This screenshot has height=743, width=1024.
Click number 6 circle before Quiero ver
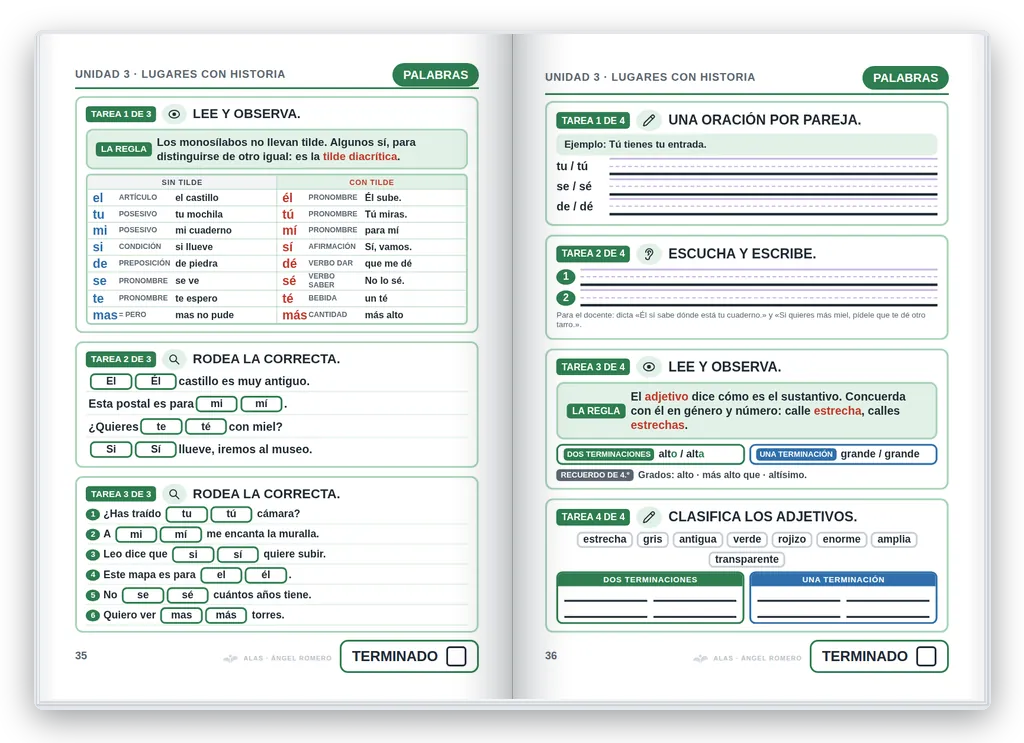pyautogui.click(x=93, y=616)
